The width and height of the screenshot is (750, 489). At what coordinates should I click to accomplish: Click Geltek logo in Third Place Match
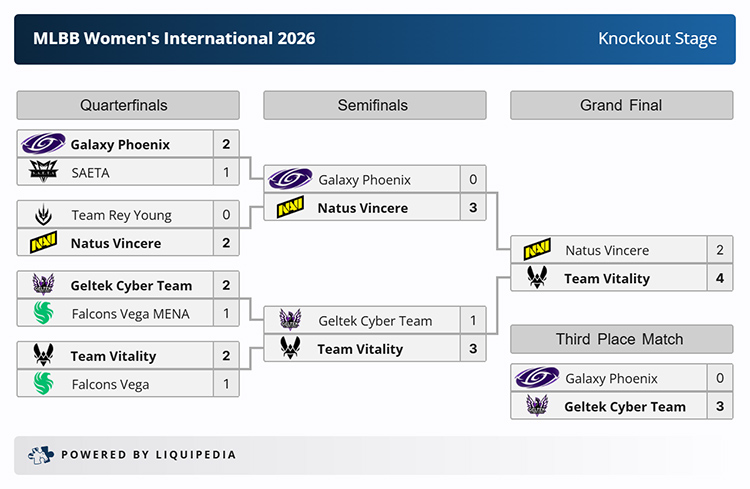coord(537,406)
